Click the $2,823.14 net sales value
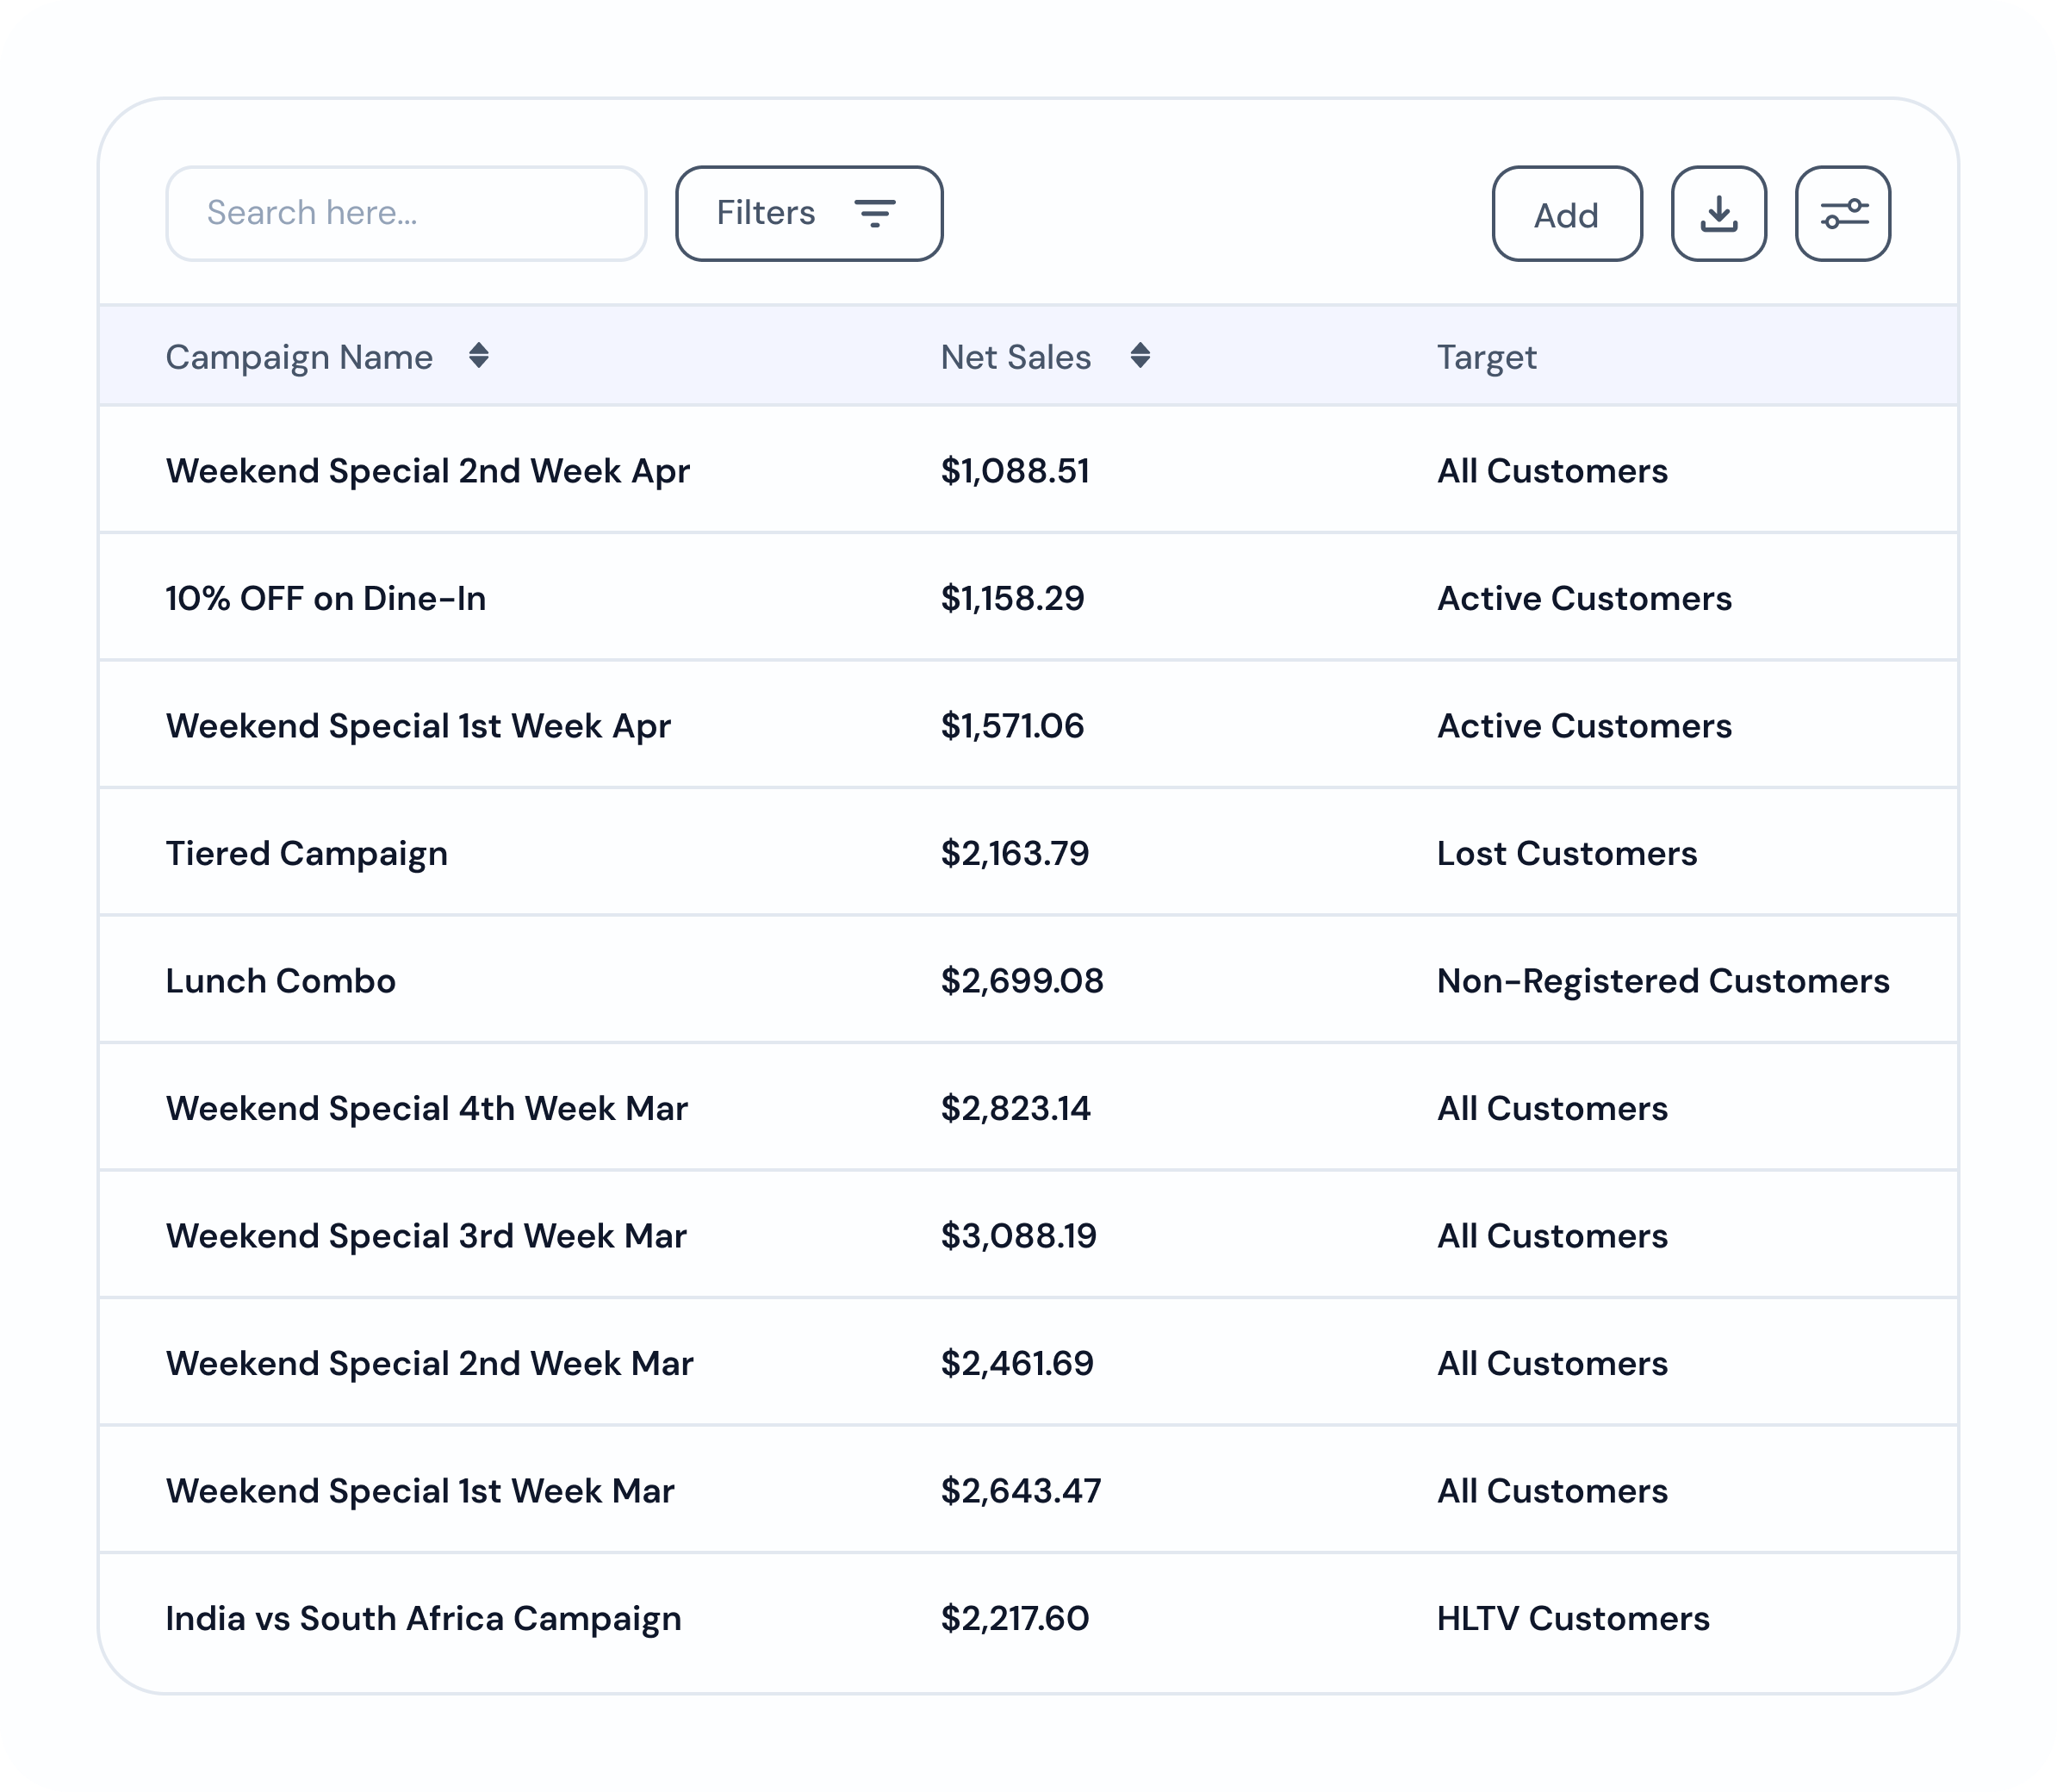Screen dimensions: 2057x1792 pyautogui.click(x=1016, y=1108)
